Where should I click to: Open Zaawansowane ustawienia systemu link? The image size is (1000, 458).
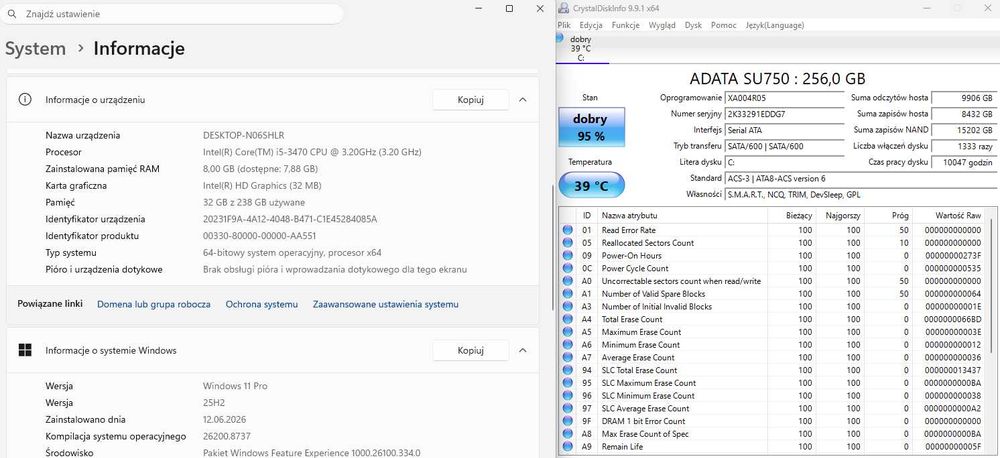pos(385,304)
